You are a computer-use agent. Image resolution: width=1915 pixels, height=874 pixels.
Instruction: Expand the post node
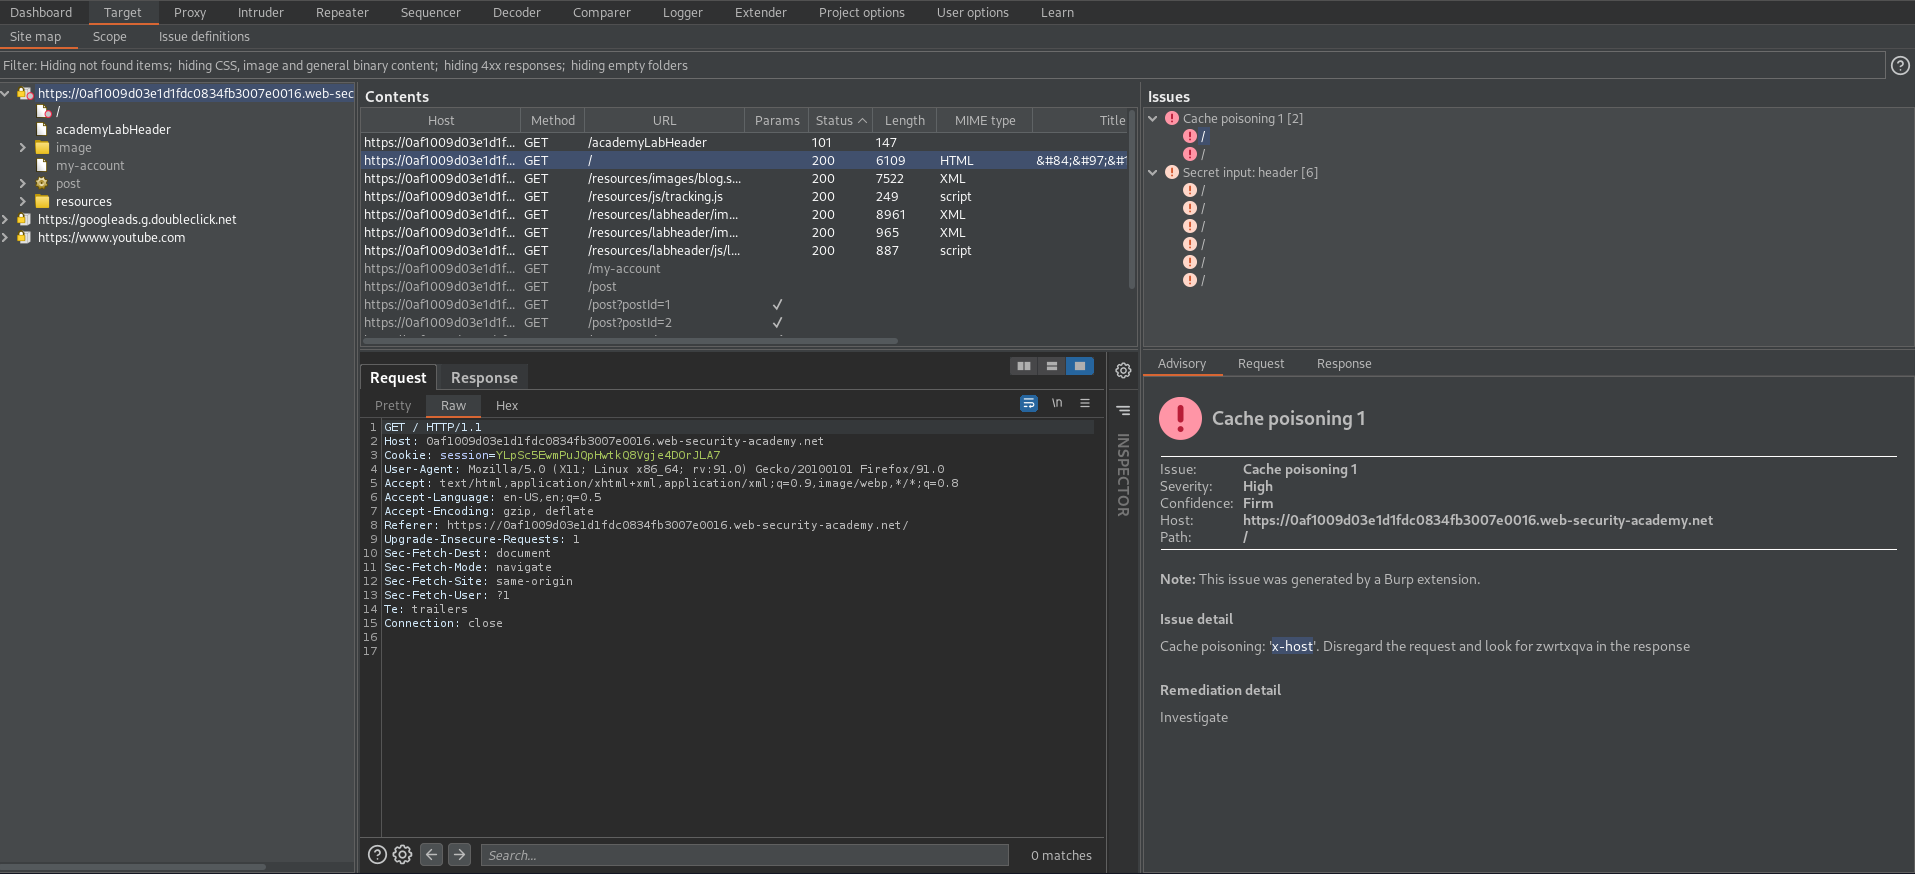coord(23,184)
